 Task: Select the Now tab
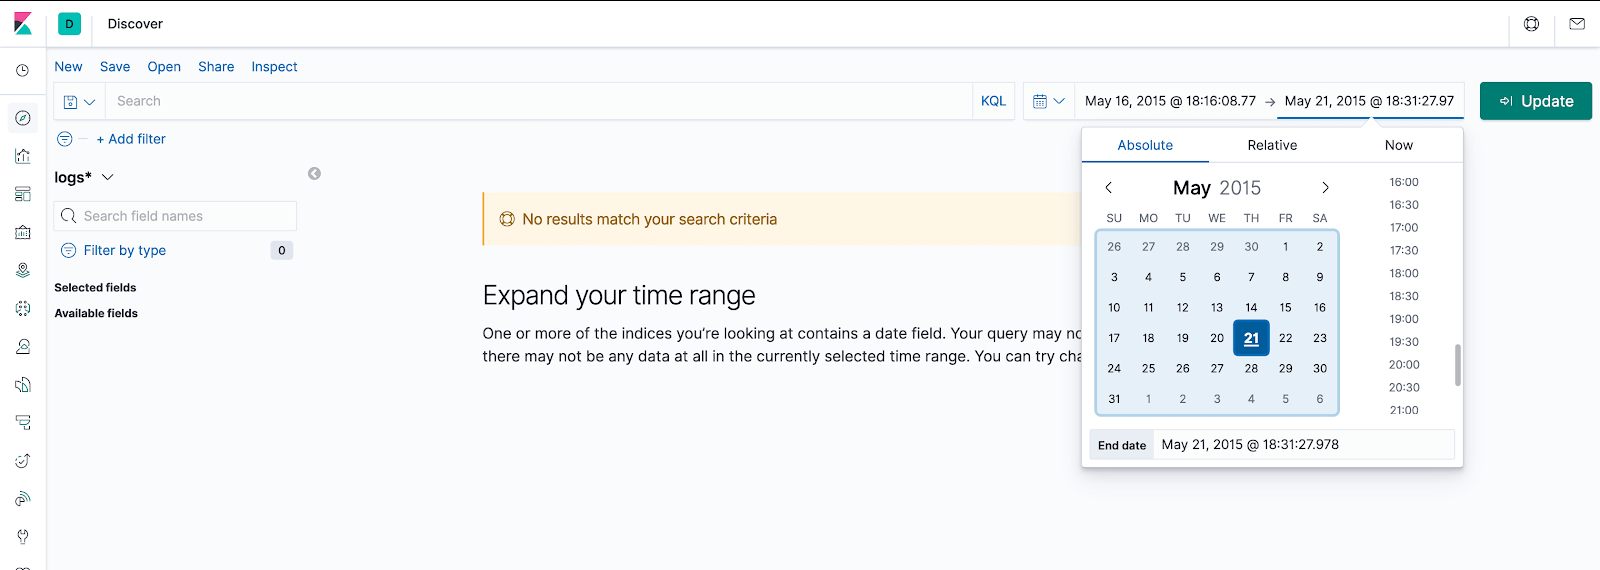pyautogui.click(x=1399, y=145)
